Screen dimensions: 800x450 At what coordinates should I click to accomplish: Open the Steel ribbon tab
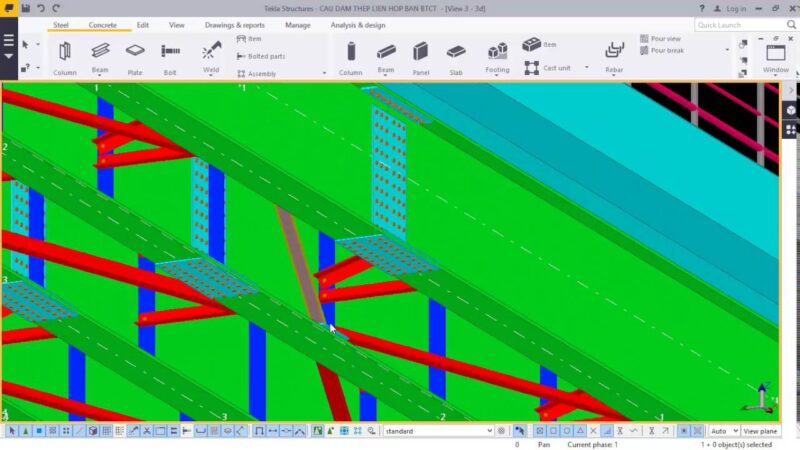pyautogui.click(x=61, y=25)
